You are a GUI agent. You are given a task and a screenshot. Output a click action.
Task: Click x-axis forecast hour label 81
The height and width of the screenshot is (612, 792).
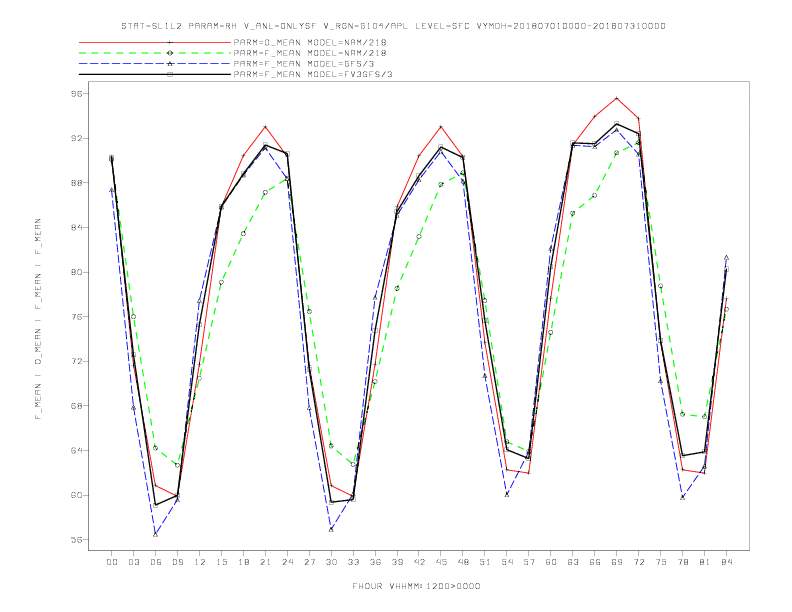[x=705, y=562]
